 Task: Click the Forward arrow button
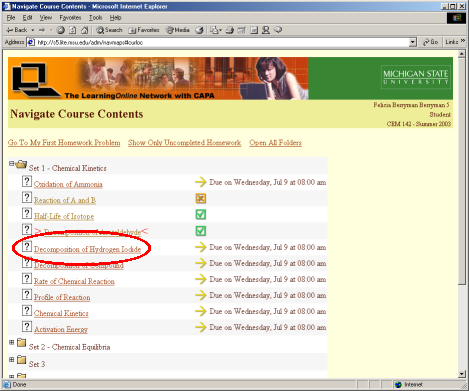tap(42, 30)
